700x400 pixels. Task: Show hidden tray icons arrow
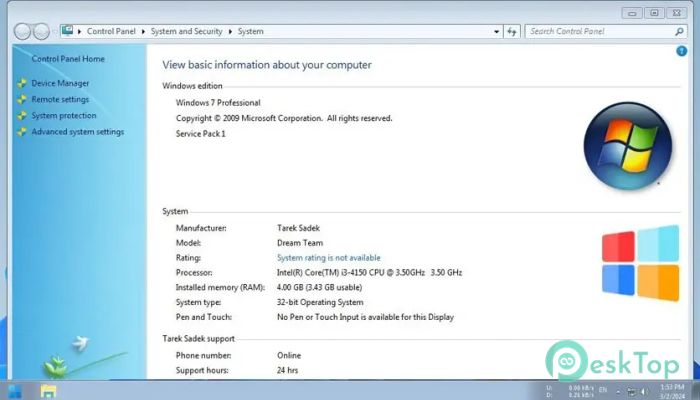coord(618,392)
